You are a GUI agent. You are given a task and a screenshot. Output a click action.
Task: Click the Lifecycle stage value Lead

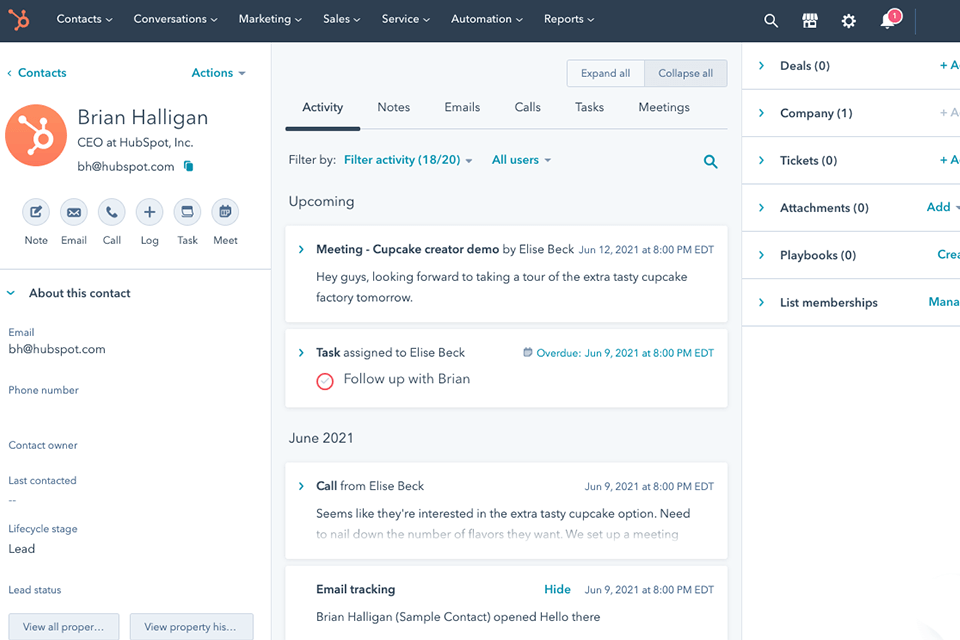[x=21, y=549]
